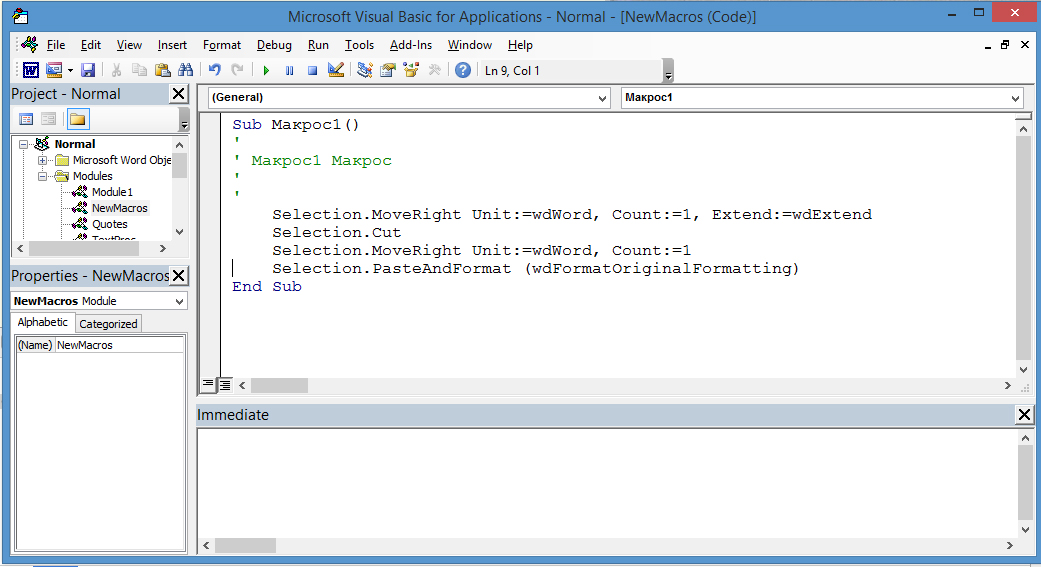Viewport: 1041px width, 567px height.
Task: Open the Add-Ins menu
Action: [x=410, y=45]
